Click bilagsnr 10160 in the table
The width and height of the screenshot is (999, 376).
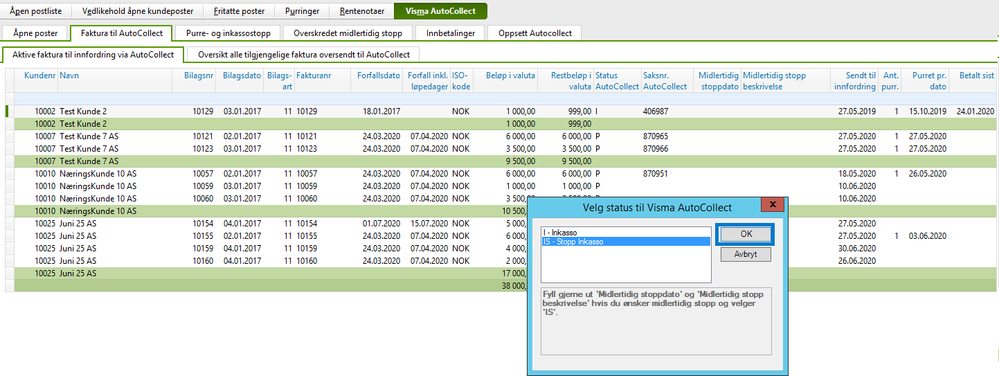coord(203,261)
